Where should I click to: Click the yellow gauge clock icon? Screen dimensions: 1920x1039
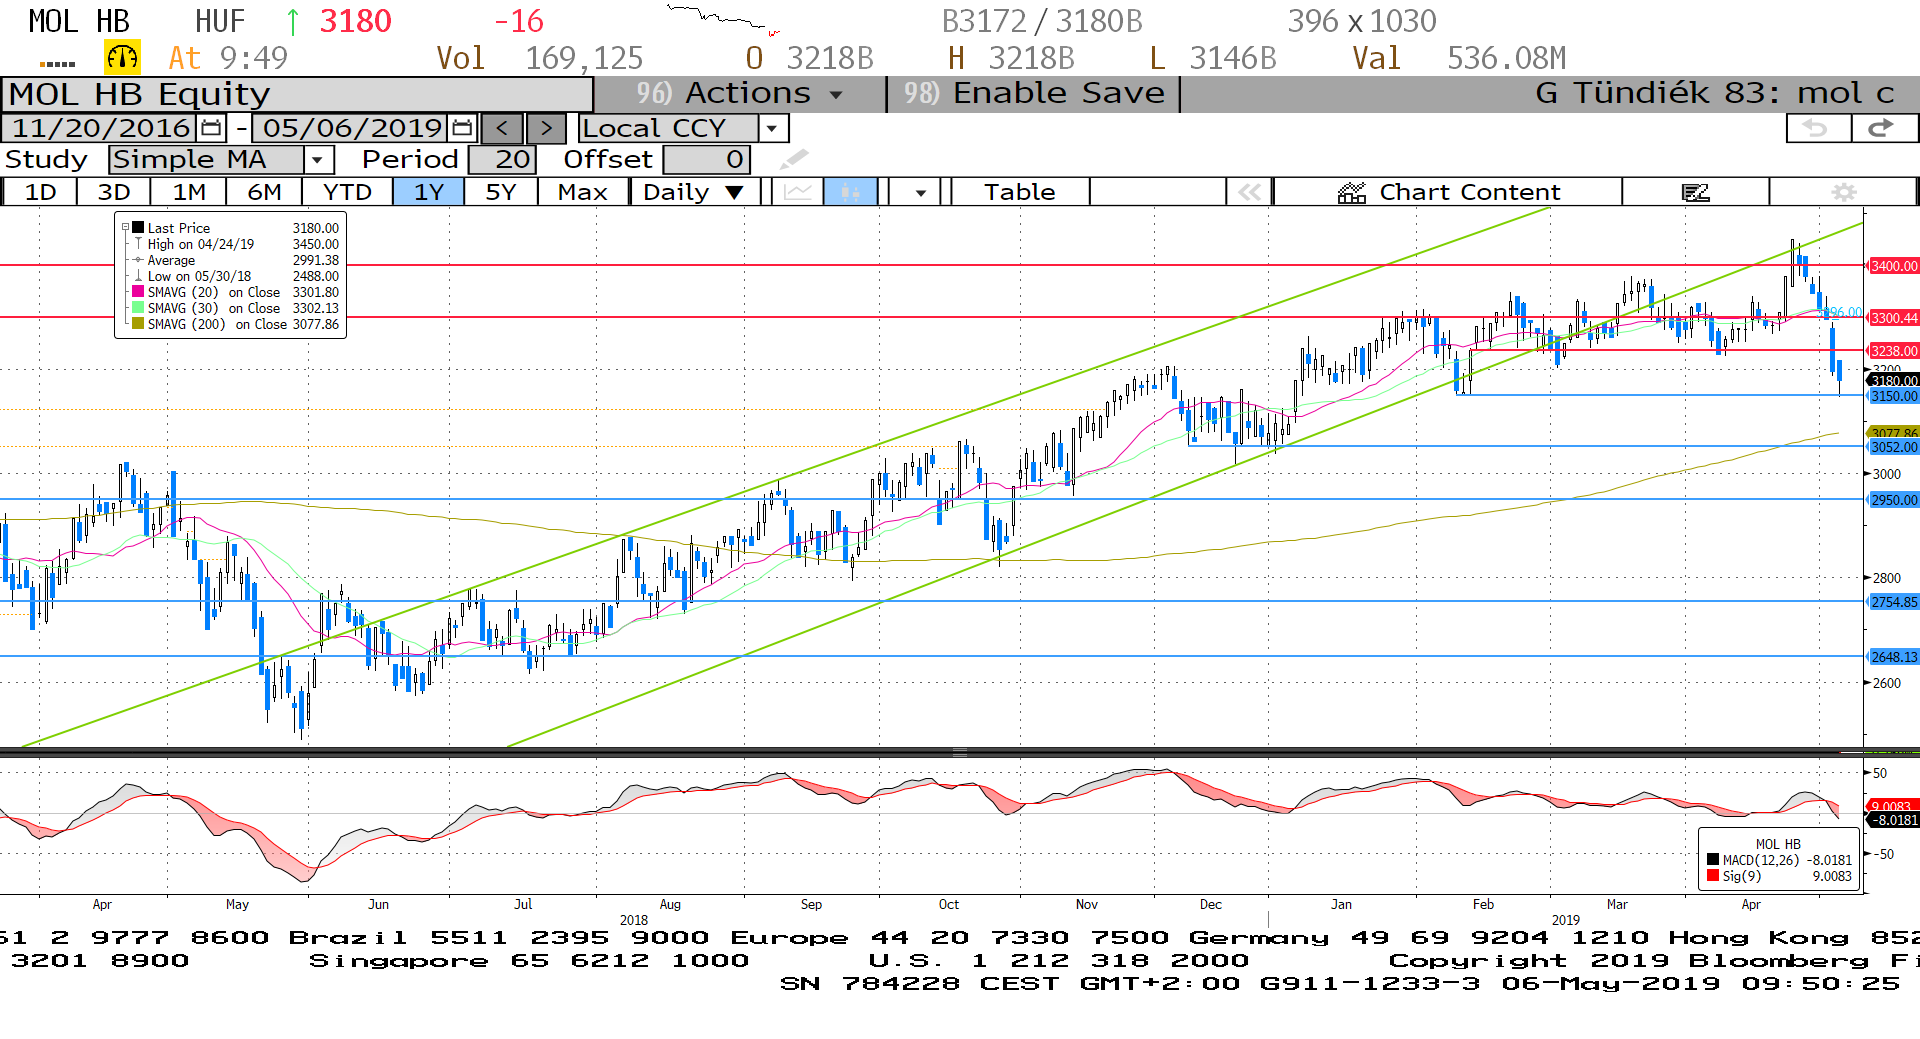coord(123,58)
